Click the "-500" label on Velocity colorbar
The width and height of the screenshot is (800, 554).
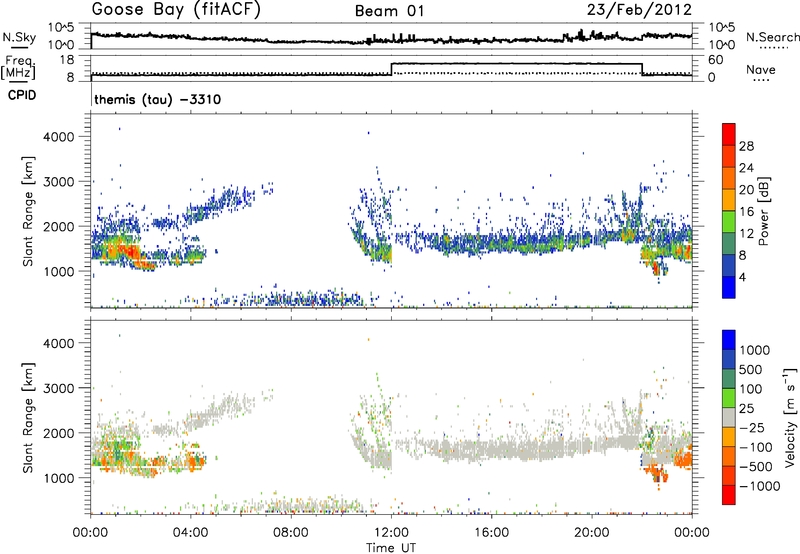click(x=756, y=467)
